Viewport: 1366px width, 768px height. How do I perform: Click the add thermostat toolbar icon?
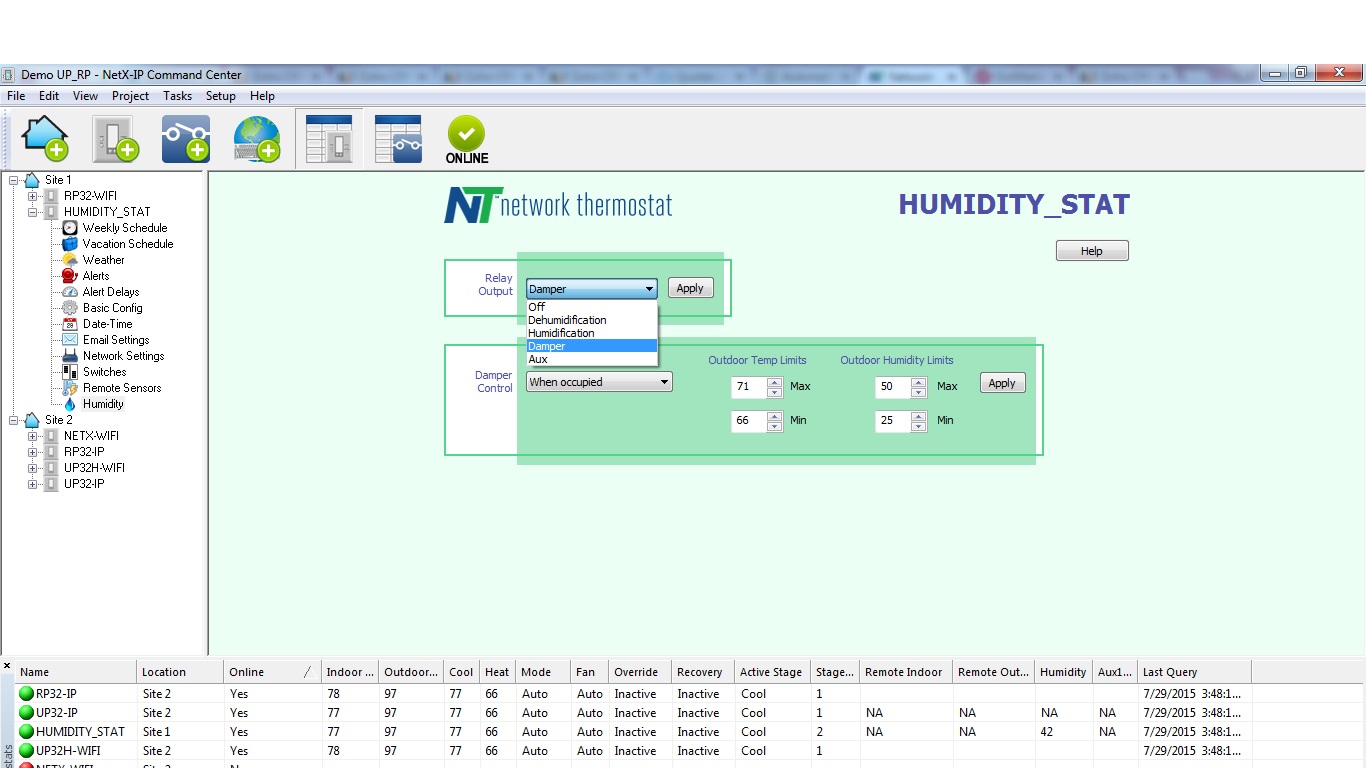click(116, 138)
